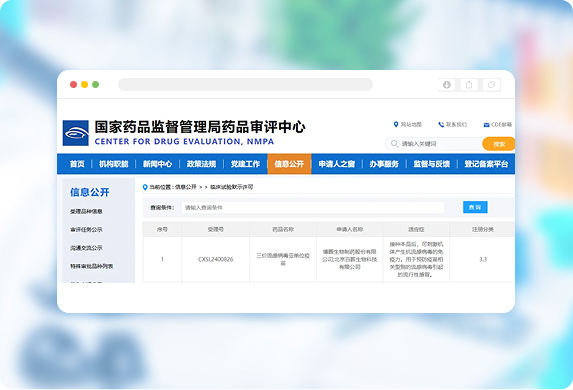Viewport: 573px width, 390px height.
Task: Click the browser download icon
Action: point(447,85)
